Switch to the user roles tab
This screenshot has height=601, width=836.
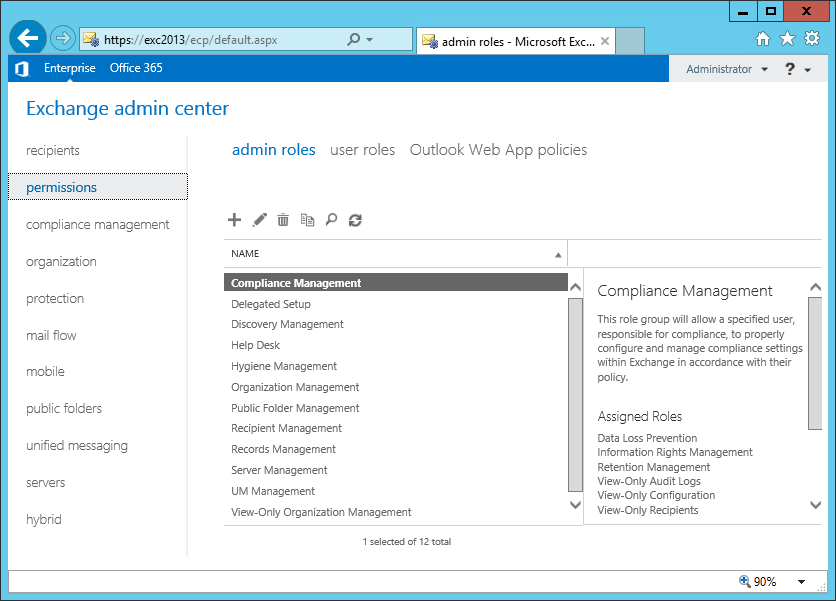tap(363, 150)
